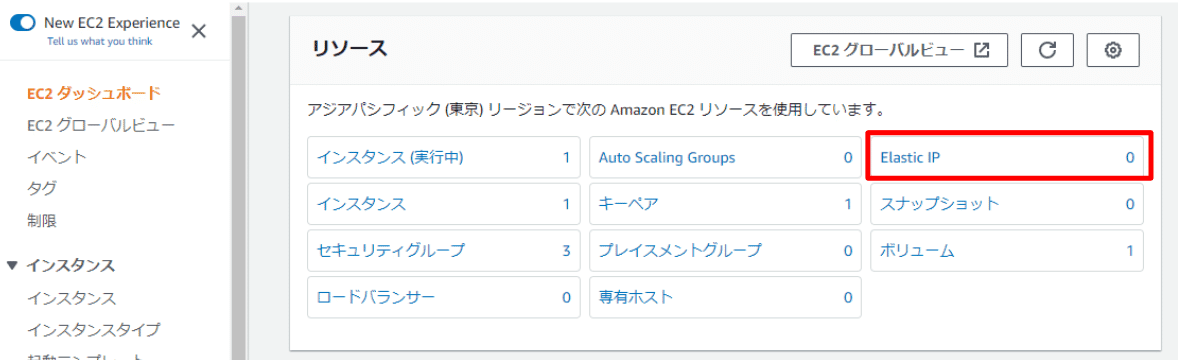Viewport: 1178px width, 360px height.
Task: Refresh the resources panel
Action: [1047, 50]
